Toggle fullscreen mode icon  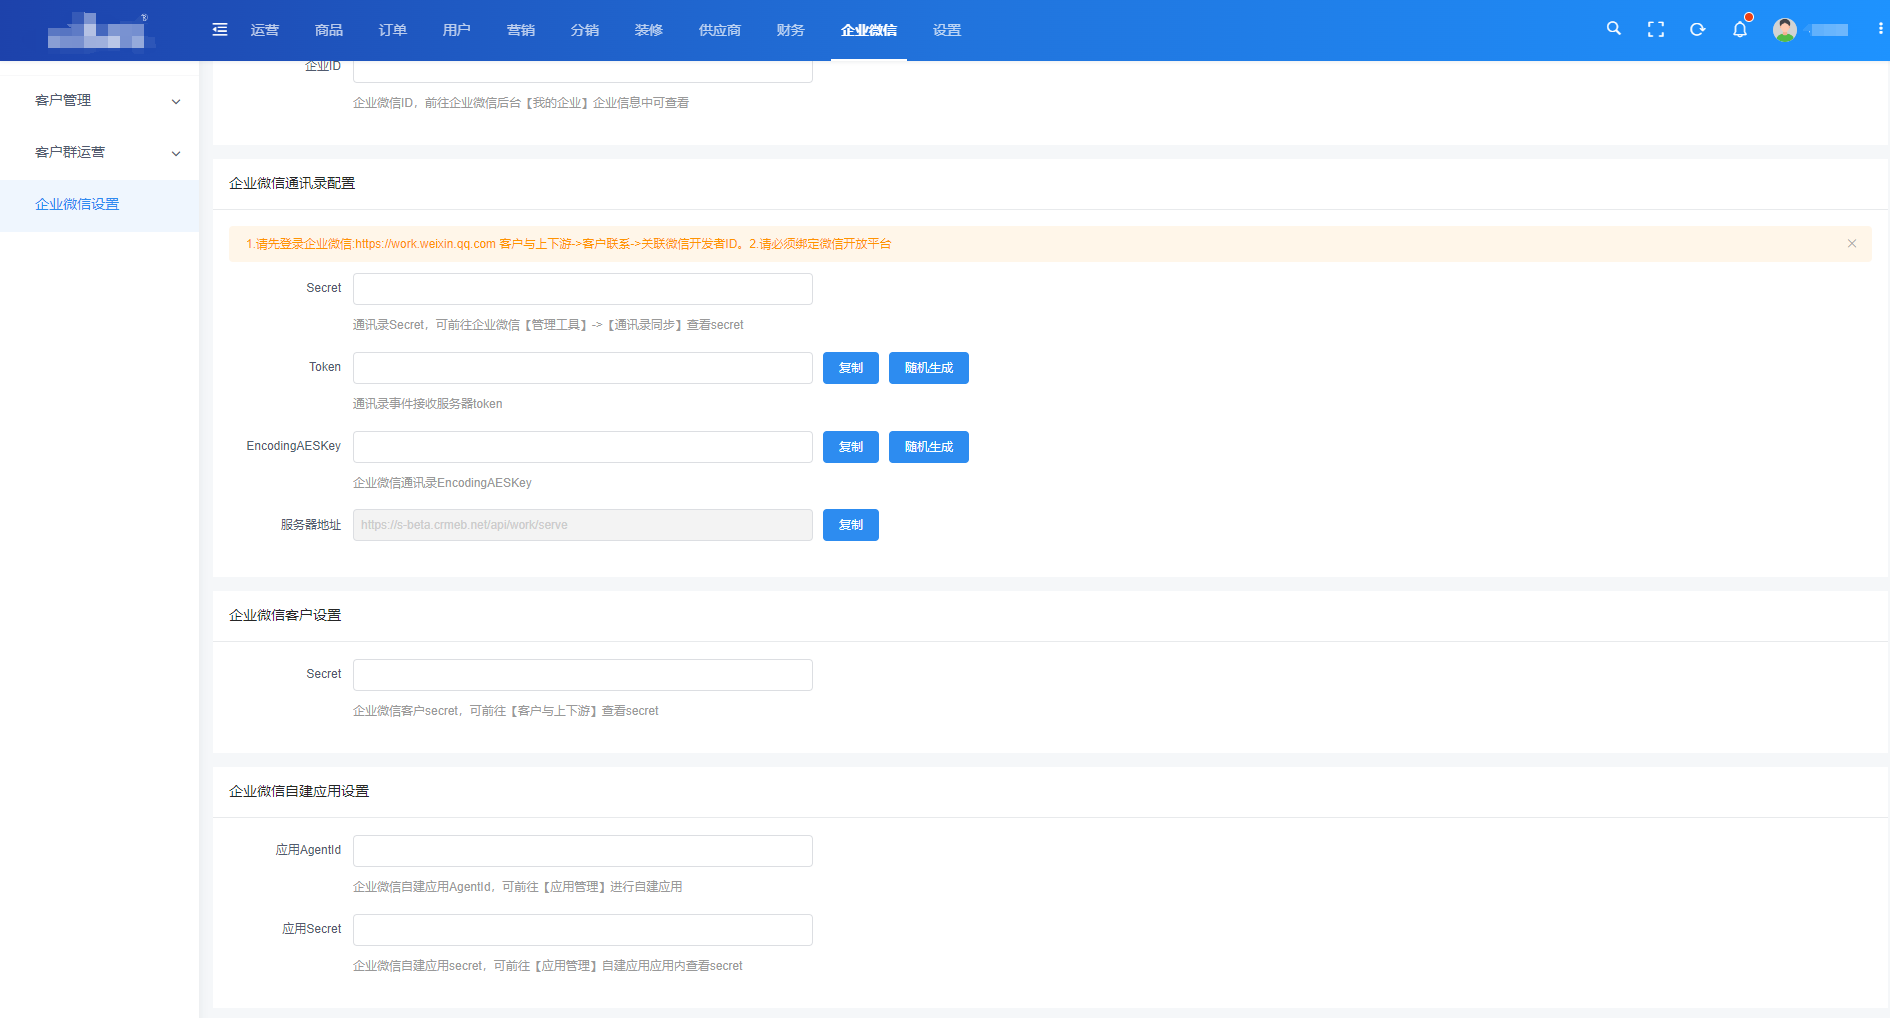[1656, 30]
